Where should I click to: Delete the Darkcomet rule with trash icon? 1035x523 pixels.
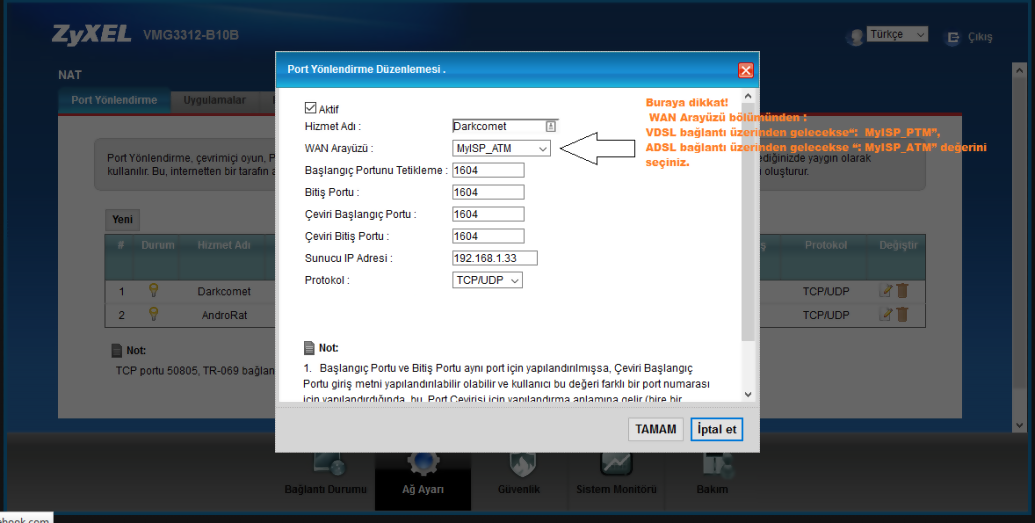(902, 291)
